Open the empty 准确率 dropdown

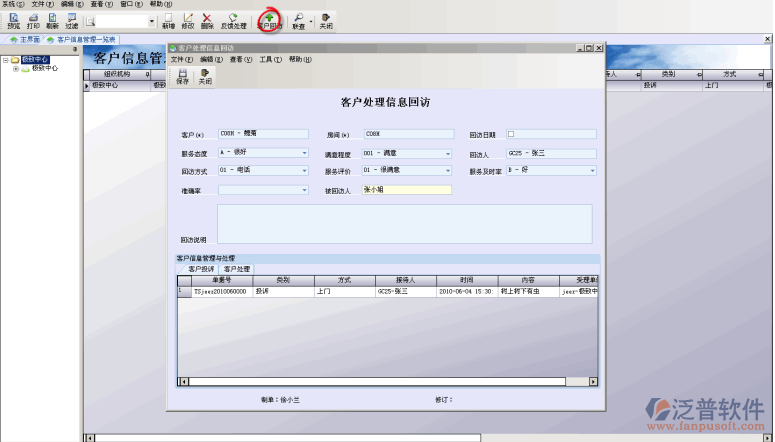305,189
